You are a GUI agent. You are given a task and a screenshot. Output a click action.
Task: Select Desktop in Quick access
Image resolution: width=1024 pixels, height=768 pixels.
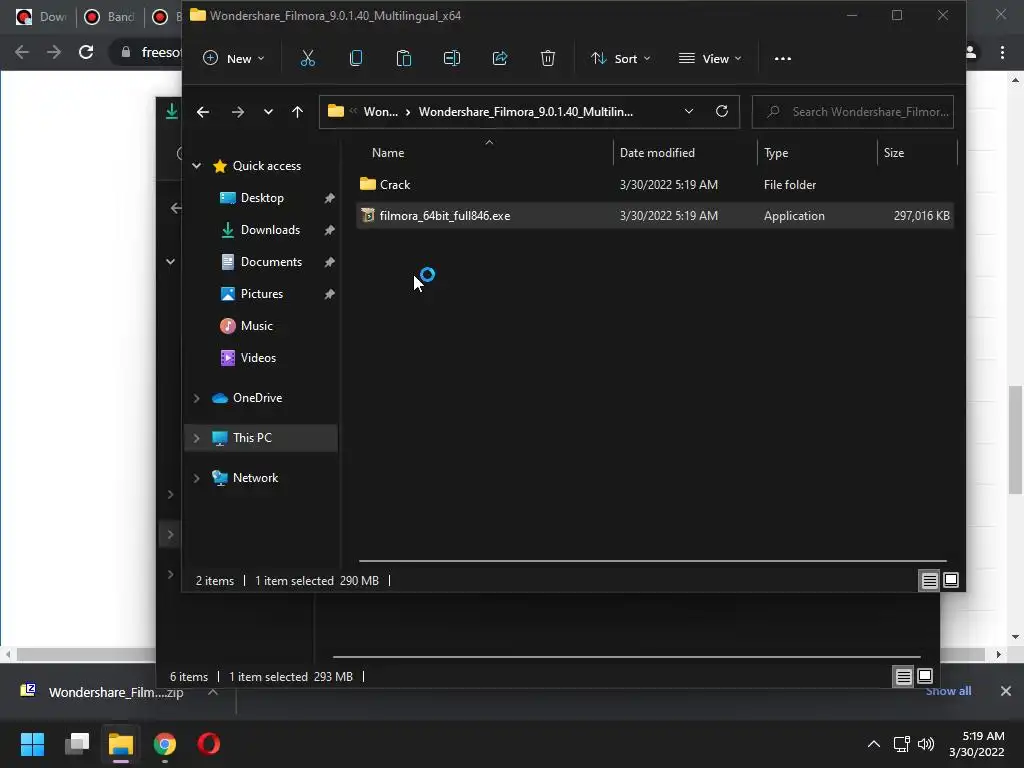[x=262, y=198]
